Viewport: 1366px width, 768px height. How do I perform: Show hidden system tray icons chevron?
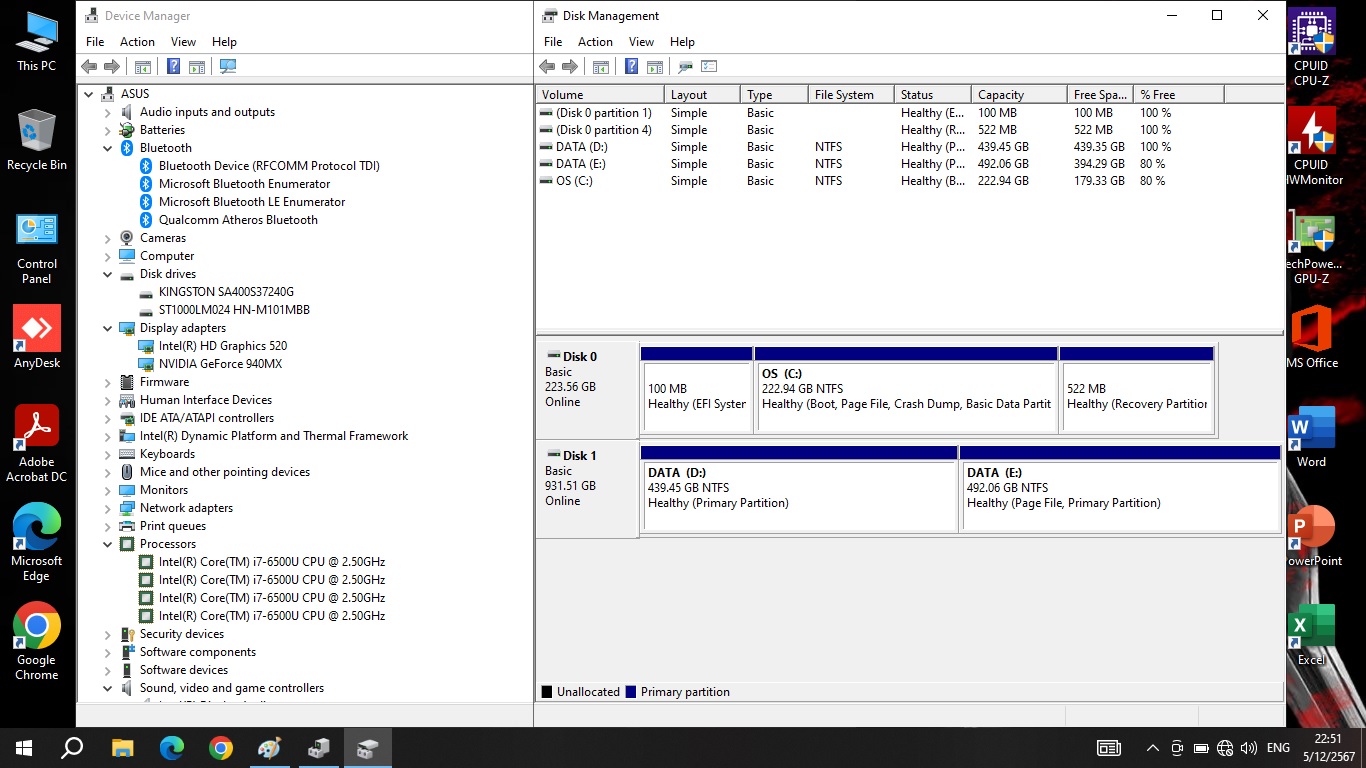pos(1152,748)
